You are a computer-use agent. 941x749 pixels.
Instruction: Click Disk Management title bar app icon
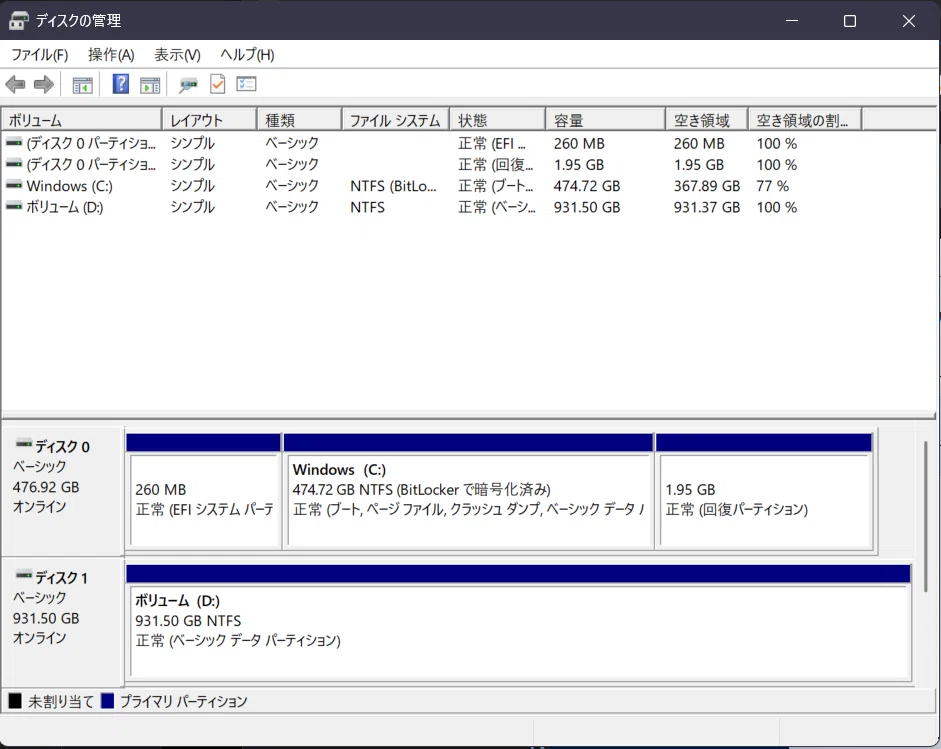pos(19,20)
